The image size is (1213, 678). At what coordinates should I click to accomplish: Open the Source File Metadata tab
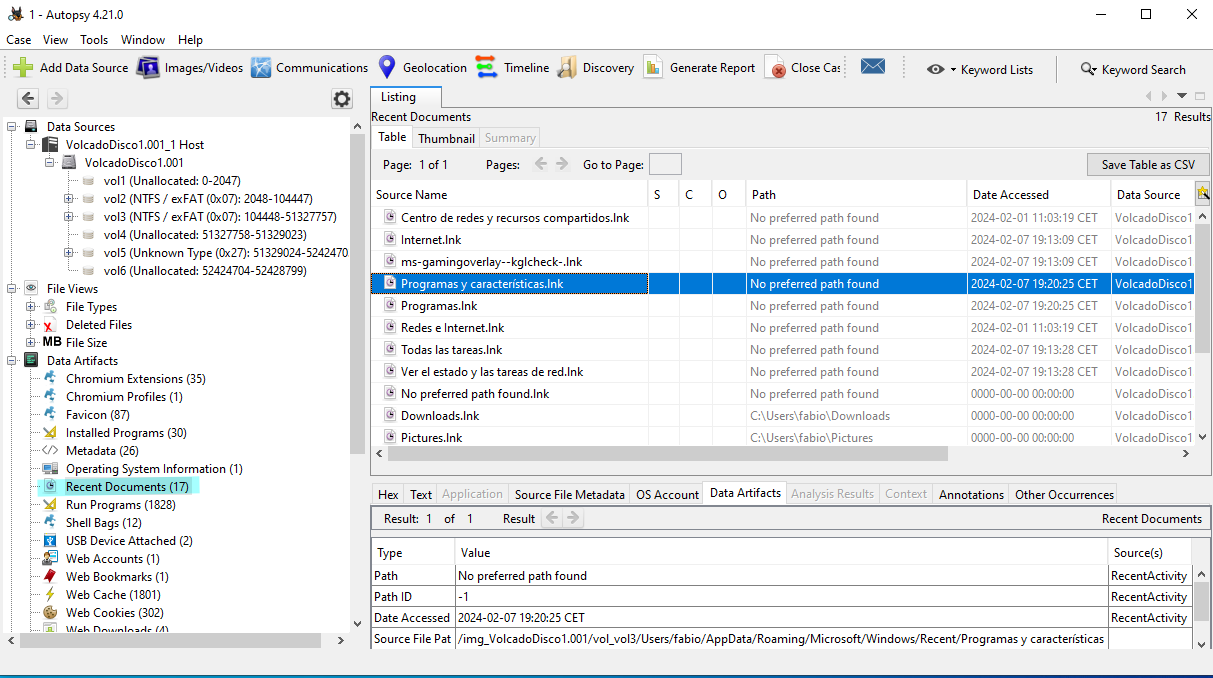(x=569, y=494)
